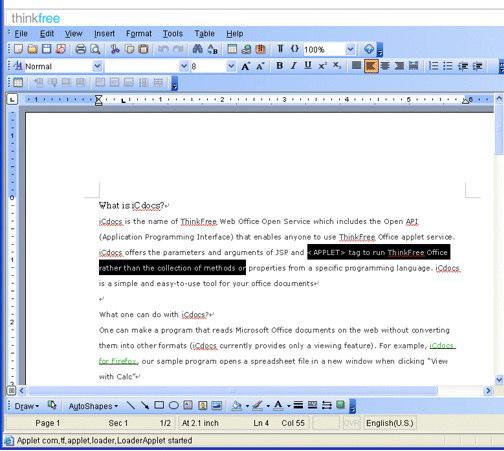
Task: Print the document using the printer icon
Action: (80, 49)
